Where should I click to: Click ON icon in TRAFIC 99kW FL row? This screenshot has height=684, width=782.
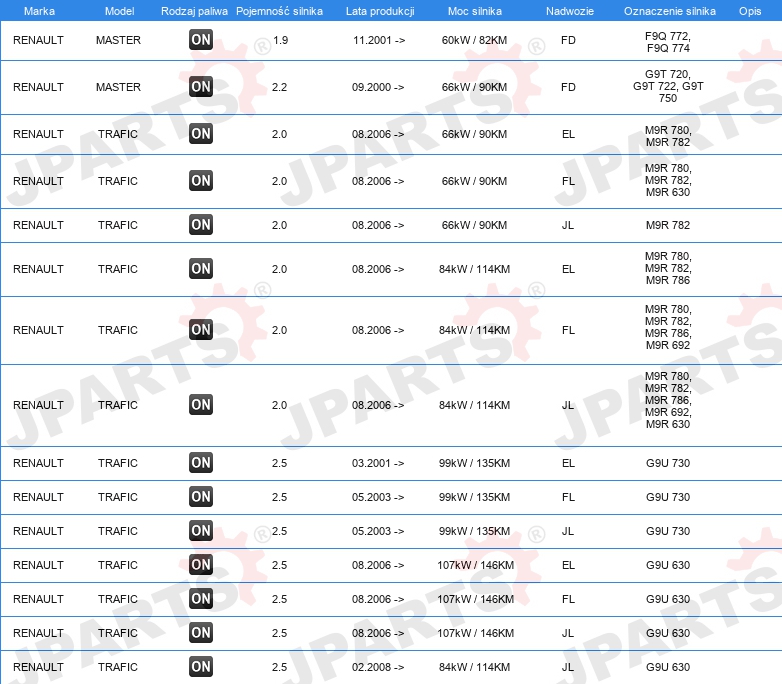201,496
